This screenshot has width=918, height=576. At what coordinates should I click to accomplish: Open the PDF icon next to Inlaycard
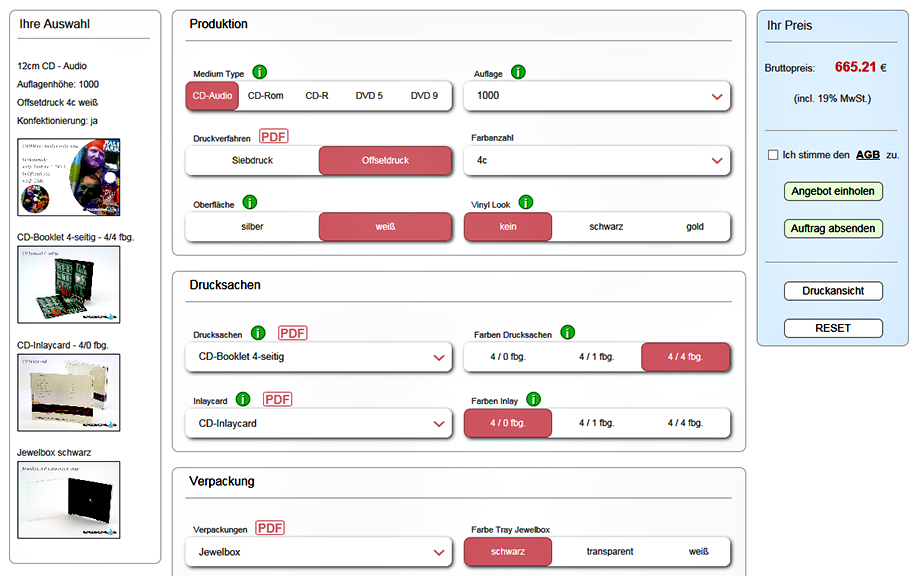click(x=278, y=399)
